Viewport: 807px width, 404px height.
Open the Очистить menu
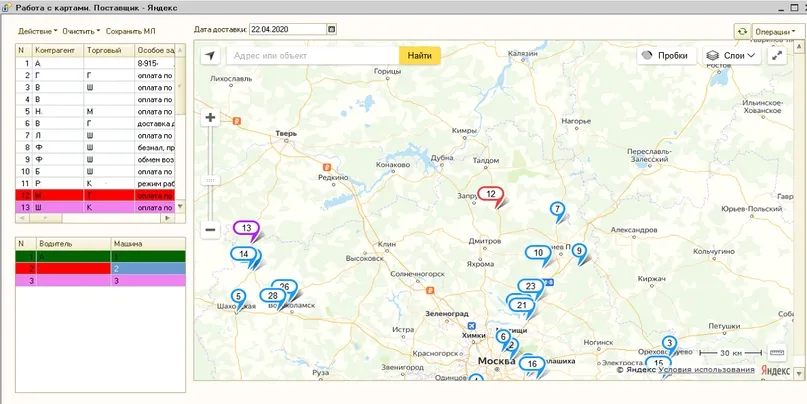click(81, 31)
